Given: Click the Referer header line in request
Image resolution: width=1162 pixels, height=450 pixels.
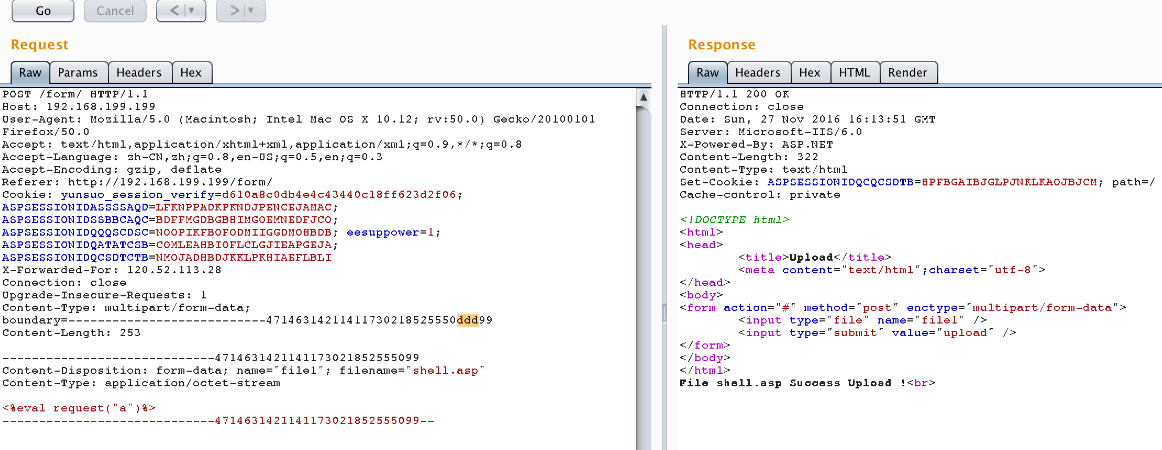Looking at the screenshot, I should 137,182.
